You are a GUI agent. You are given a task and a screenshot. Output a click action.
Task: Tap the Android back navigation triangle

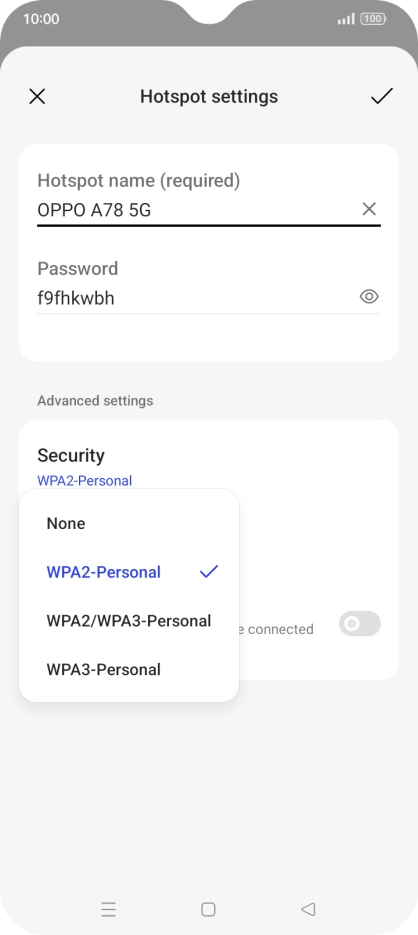pos(308,909)
